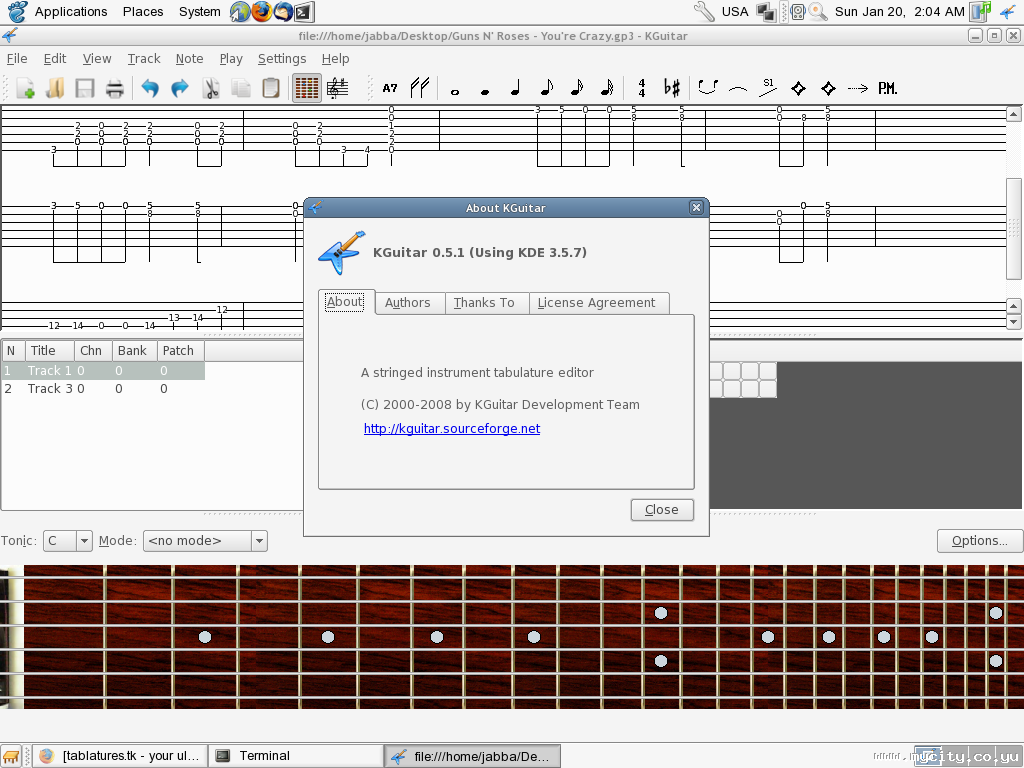1024x768 pixels.
Task: Switch to the Authors tab
Action: [x=407, y=303]
